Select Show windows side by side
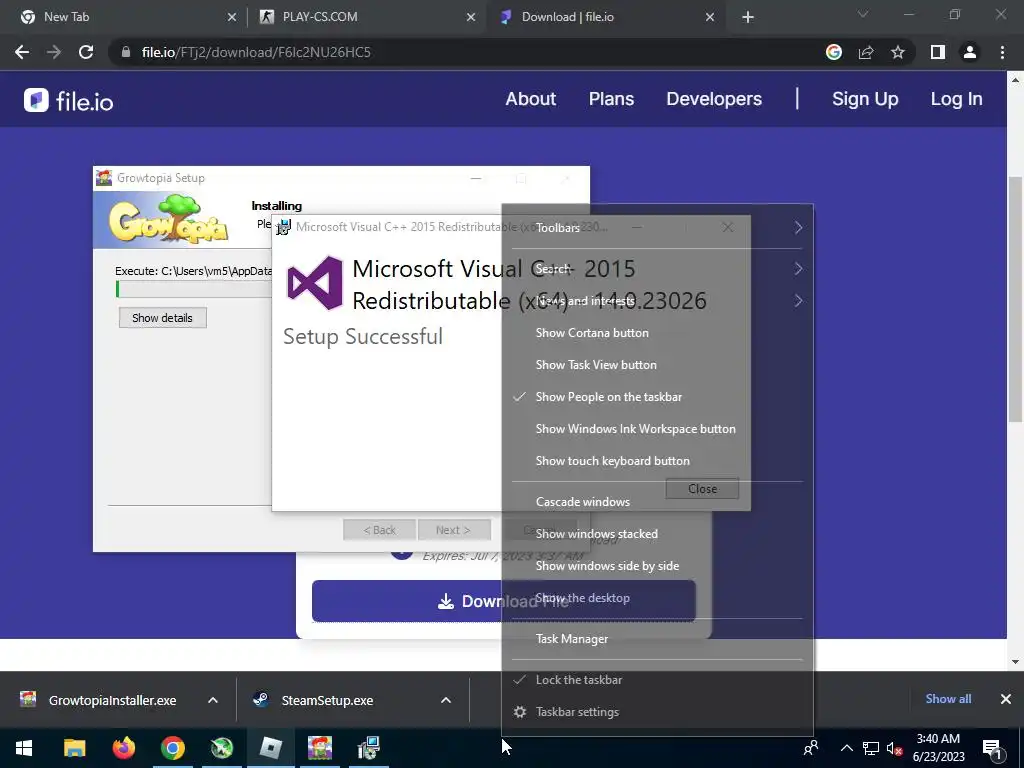This screenshot has width=1024, height=768. (607, 566)
